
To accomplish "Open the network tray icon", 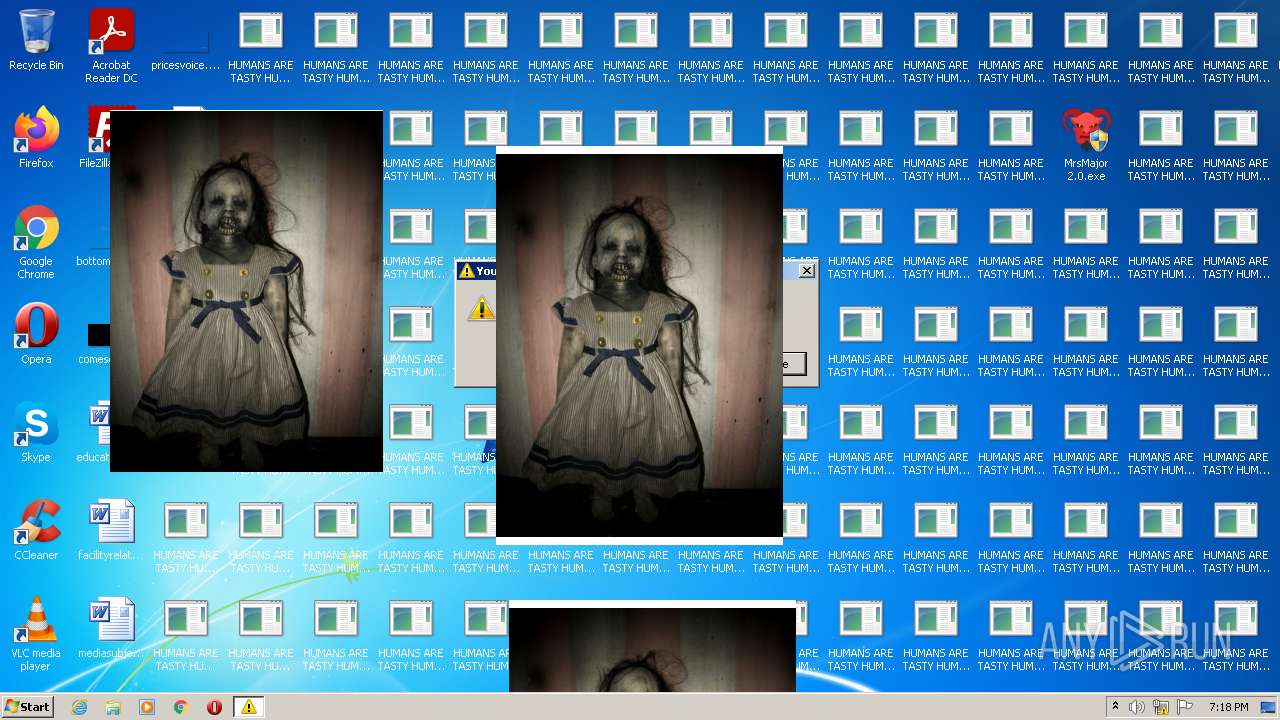I will [x=1161, y=707].
